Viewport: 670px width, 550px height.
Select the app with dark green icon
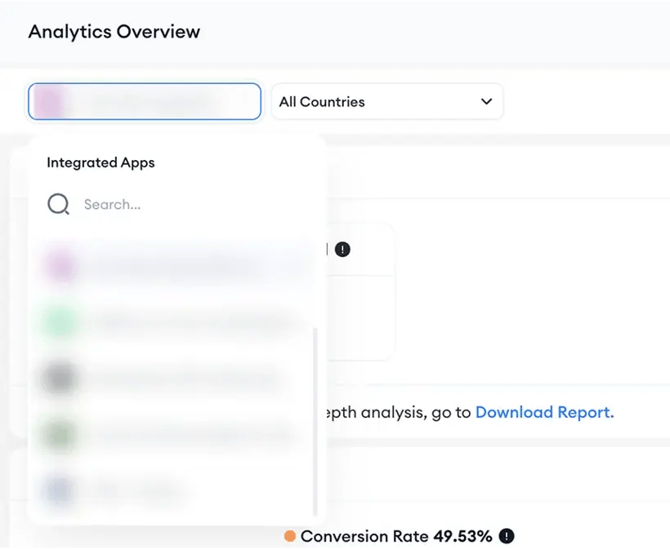(175, 435)
